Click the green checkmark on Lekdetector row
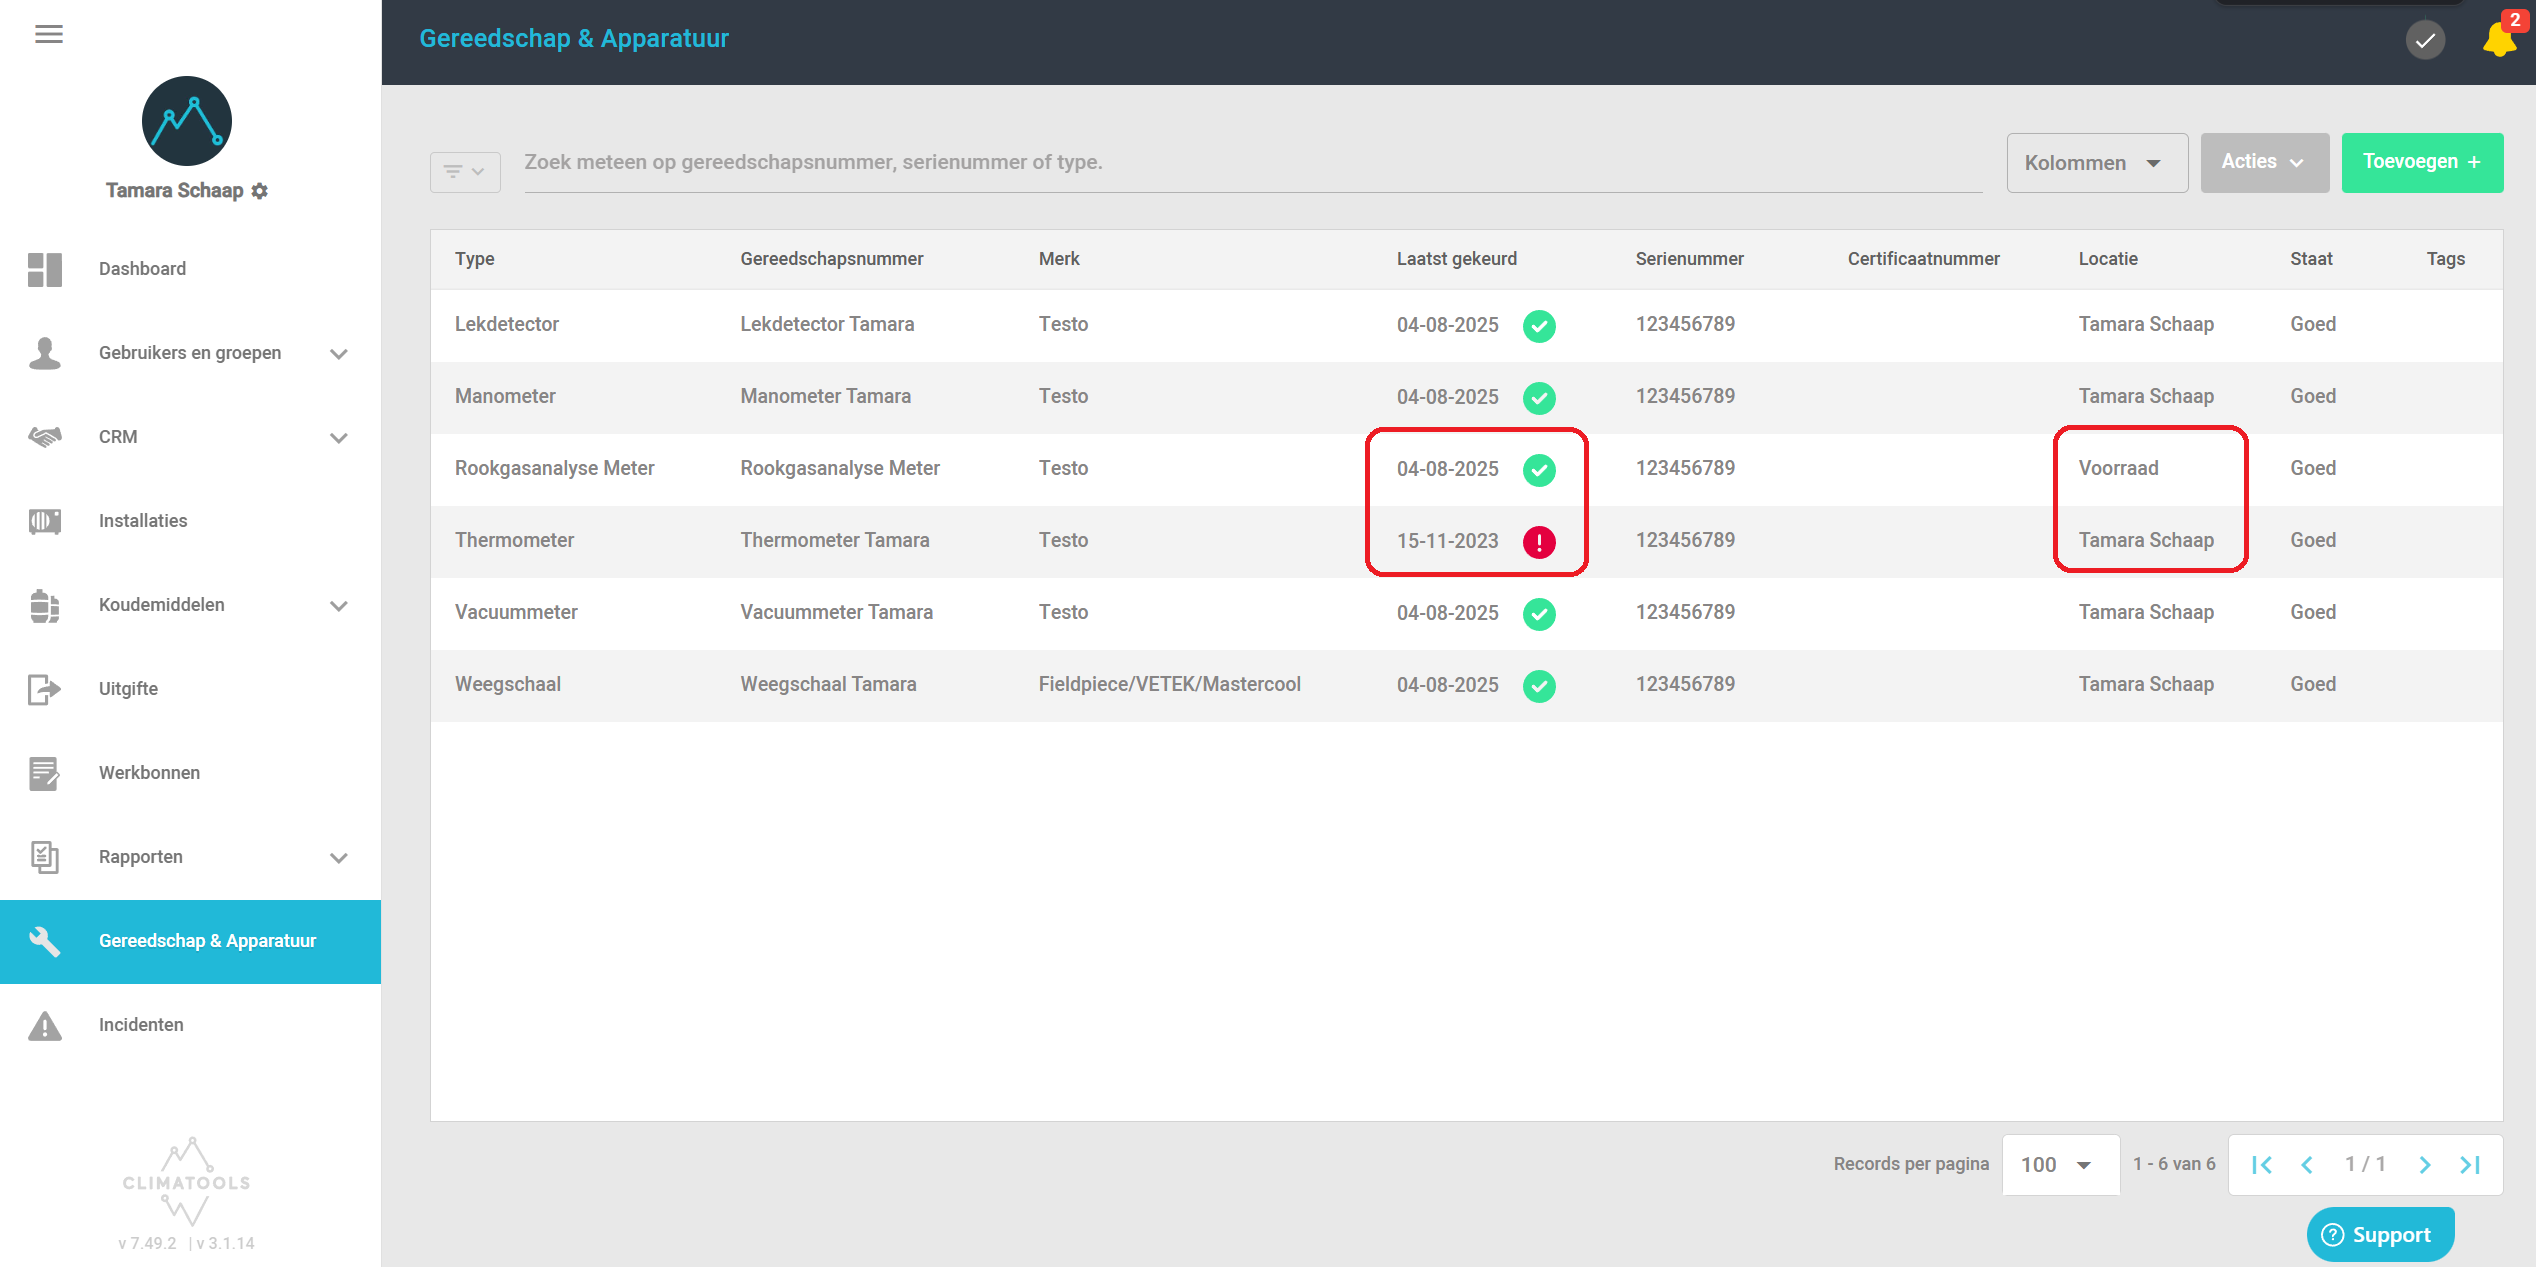2536x1267 pixels. (1538, 326)
